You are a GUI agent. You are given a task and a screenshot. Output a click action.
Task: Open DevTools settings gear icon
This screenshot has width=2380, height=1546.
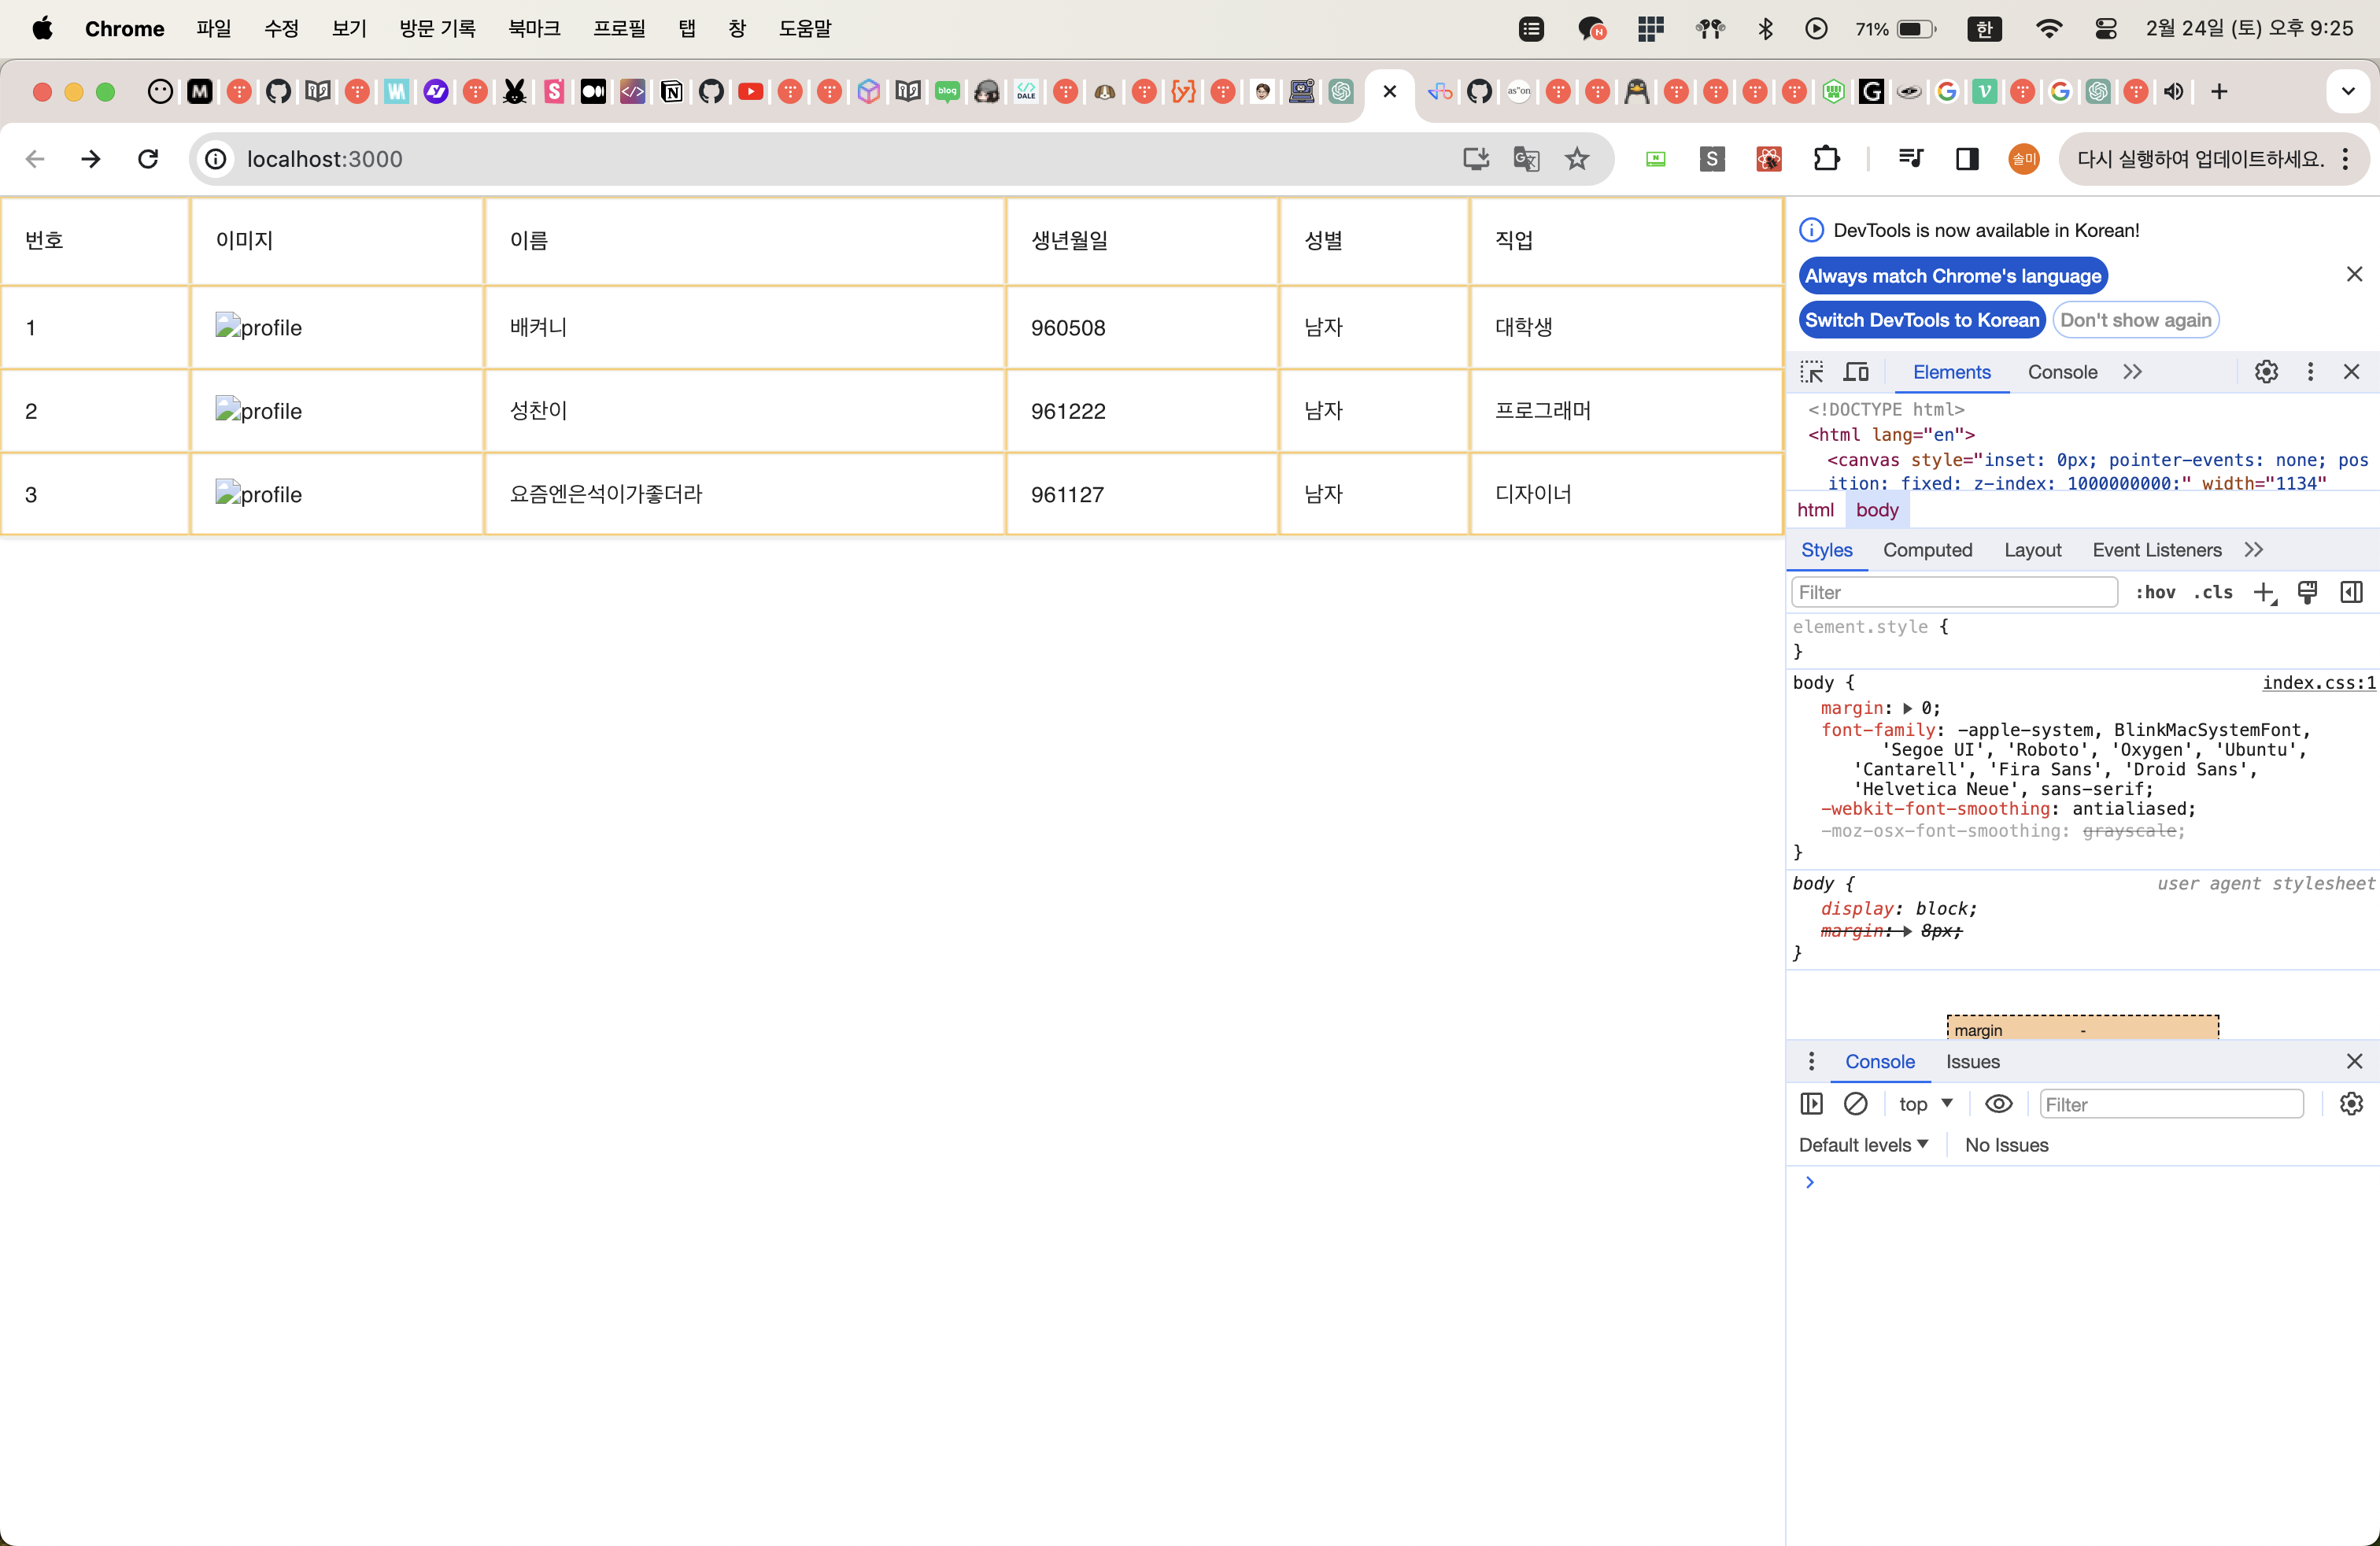[x=2266, y=372]
